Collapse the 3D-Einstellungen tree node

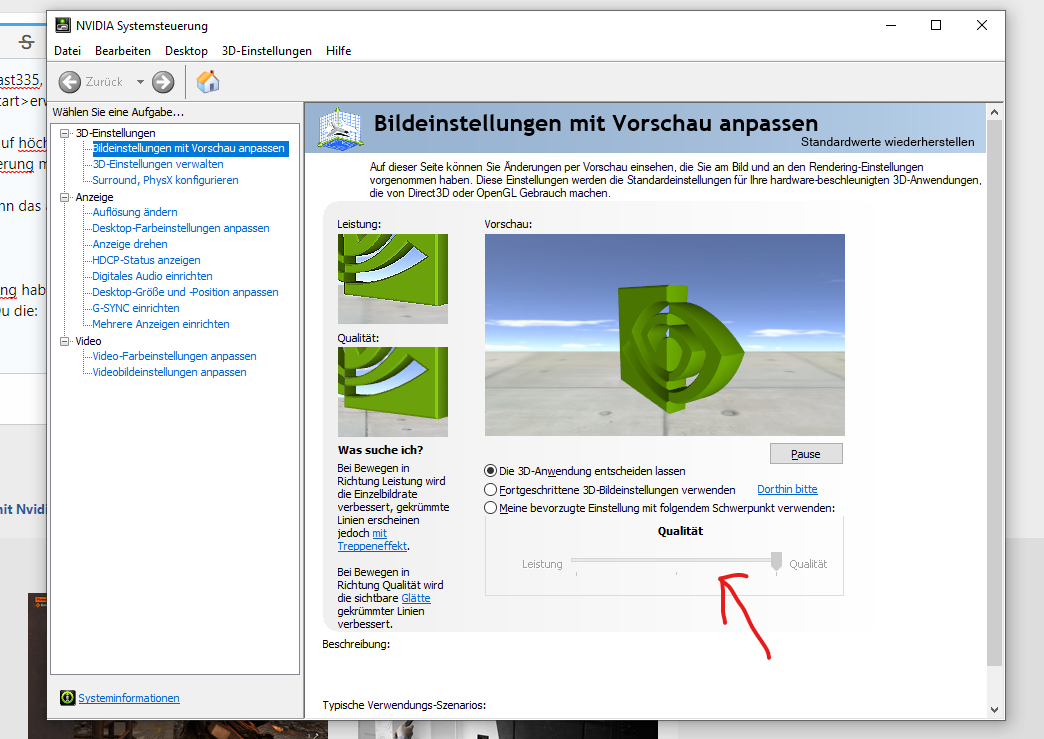click(x=65, y=133)
